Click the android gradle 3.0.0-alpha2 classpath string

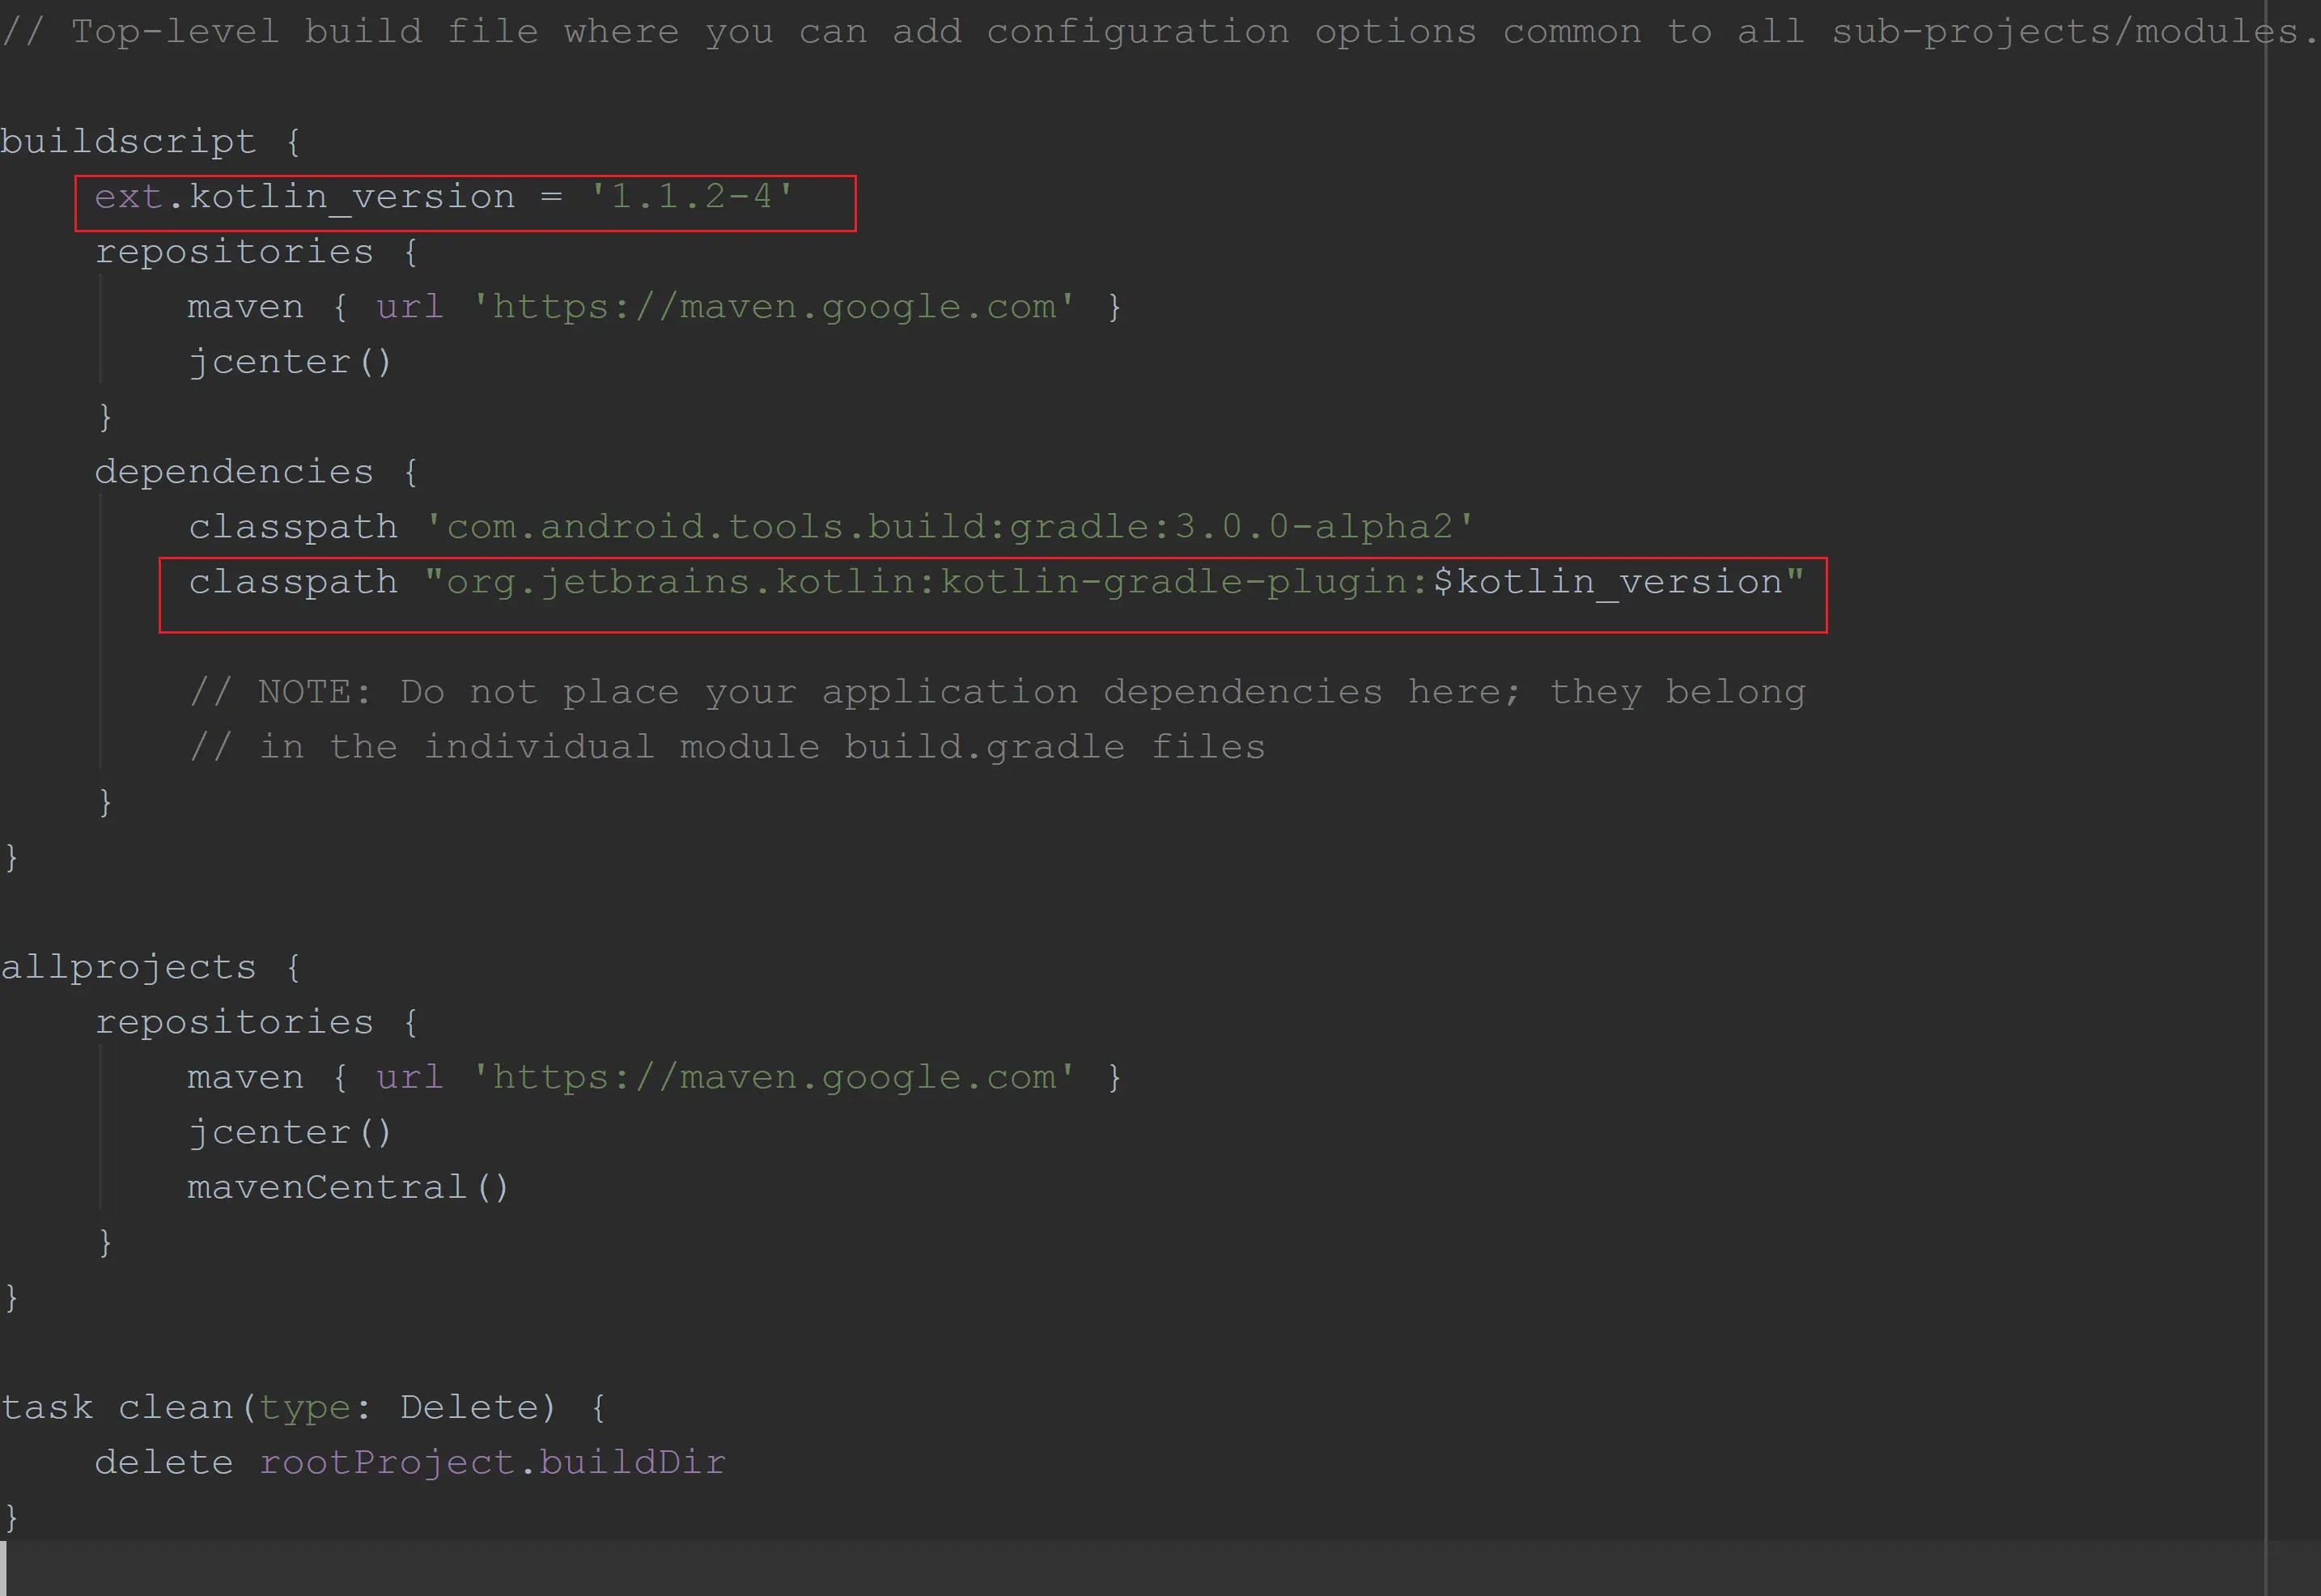[949, 527]
